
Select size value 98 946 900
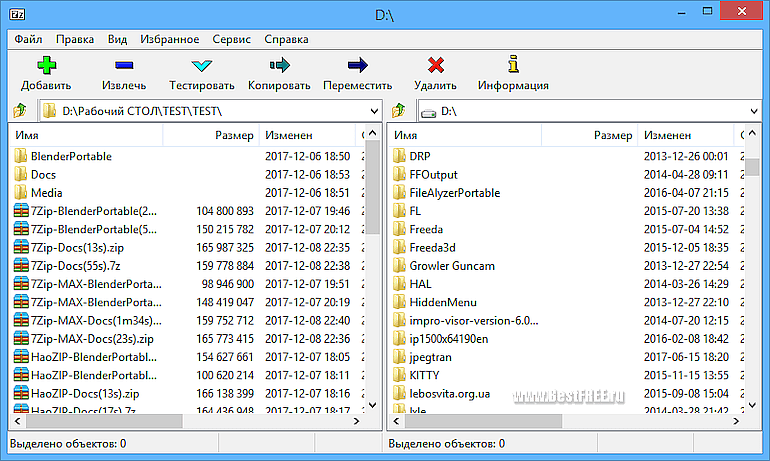[x=228, y=284]
